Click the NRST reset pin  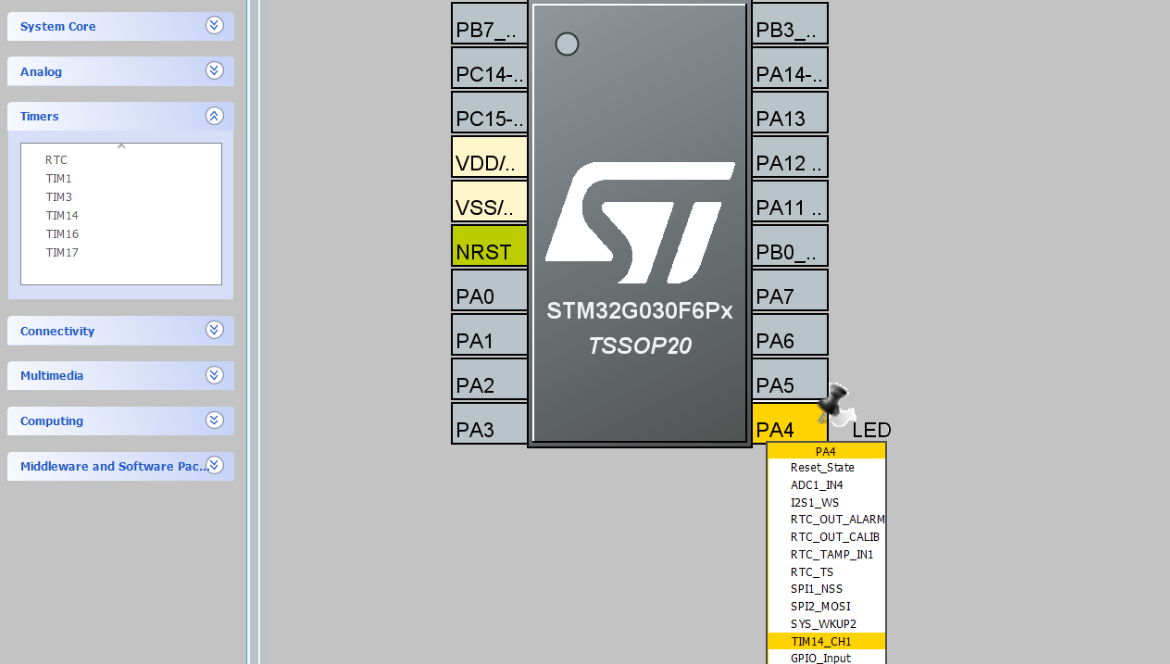(489, 246)
